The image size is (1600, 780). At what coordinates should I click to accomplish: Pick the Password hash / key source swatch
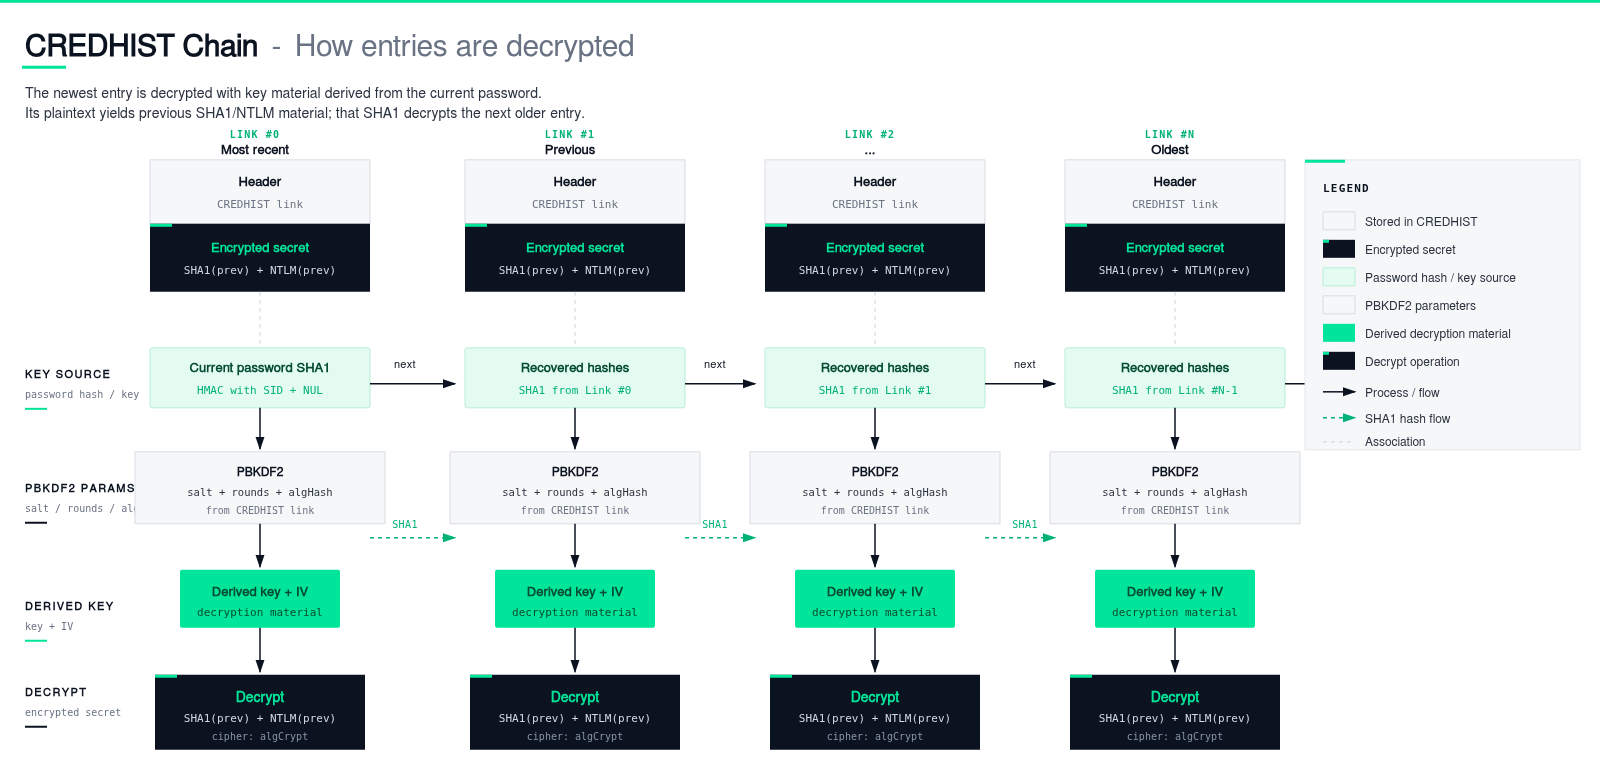(x=1339, y=277)
